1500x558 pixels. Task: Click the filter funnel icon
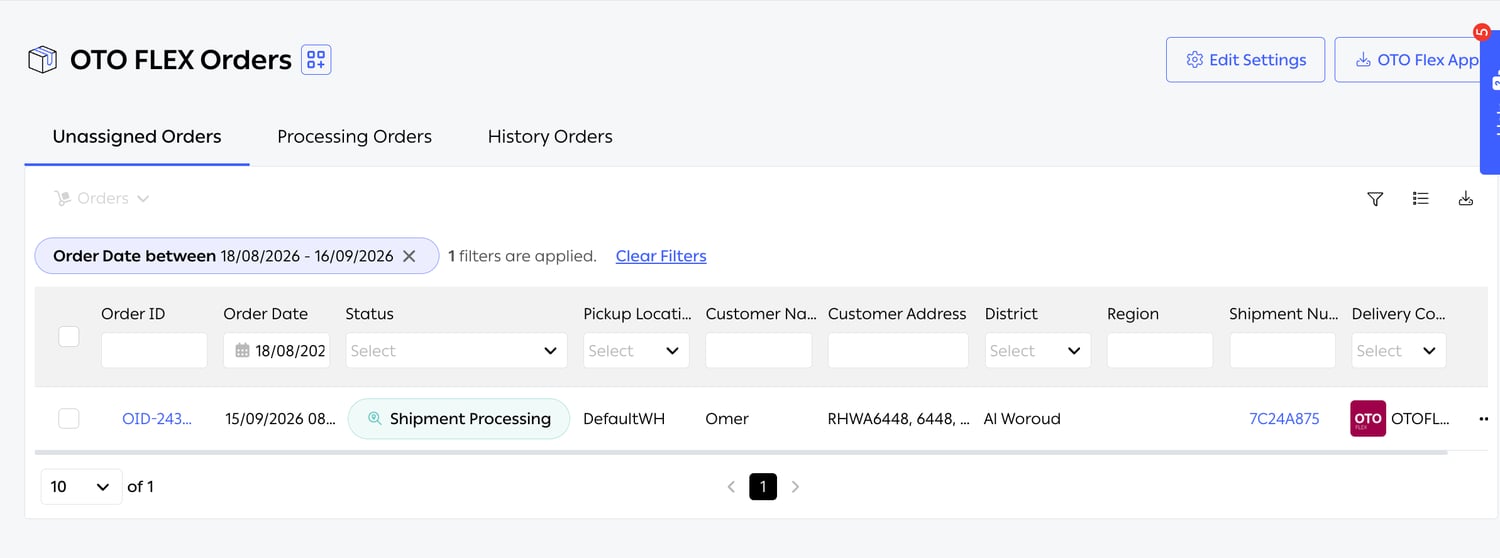(x=1375, y=199)
